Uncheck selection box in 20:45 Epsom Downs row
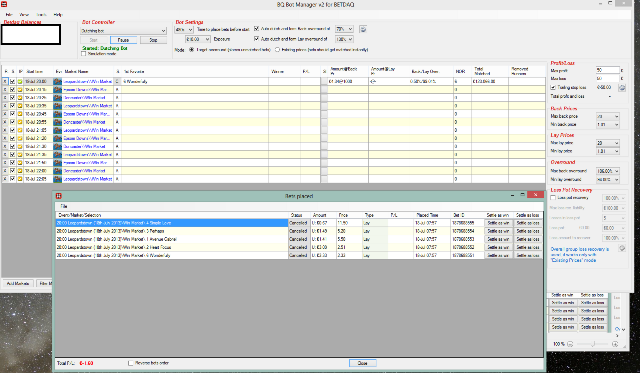 click(12, 114)
